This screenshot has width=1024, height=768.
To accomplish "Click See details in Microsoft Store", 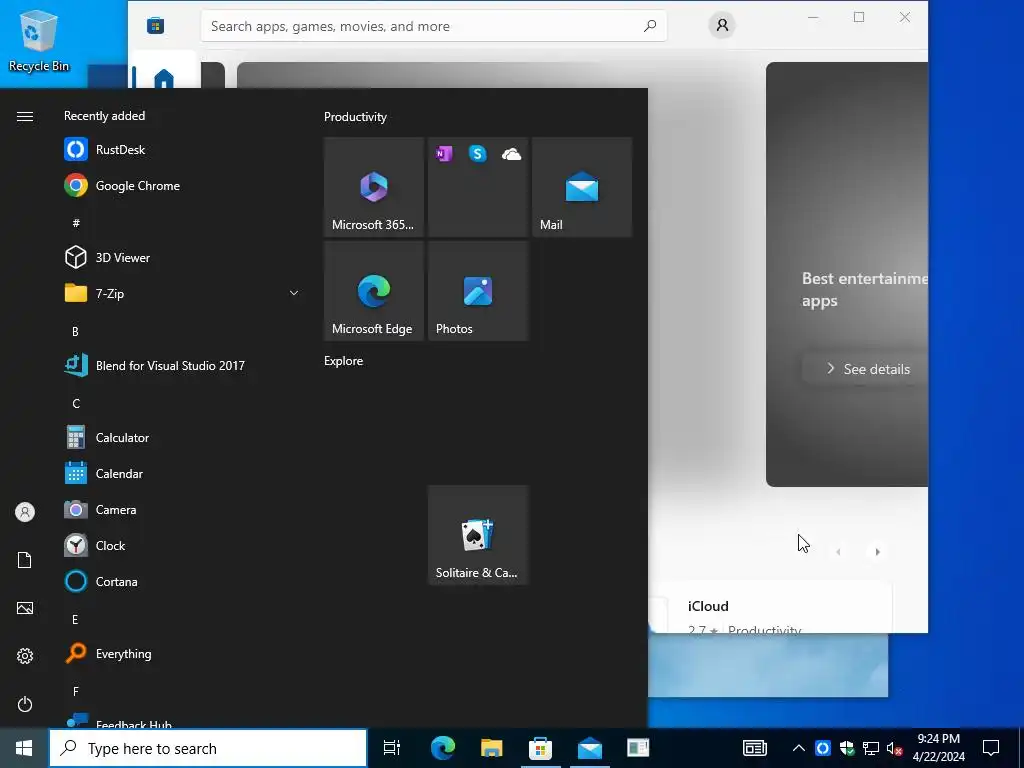I will [866, 369].
